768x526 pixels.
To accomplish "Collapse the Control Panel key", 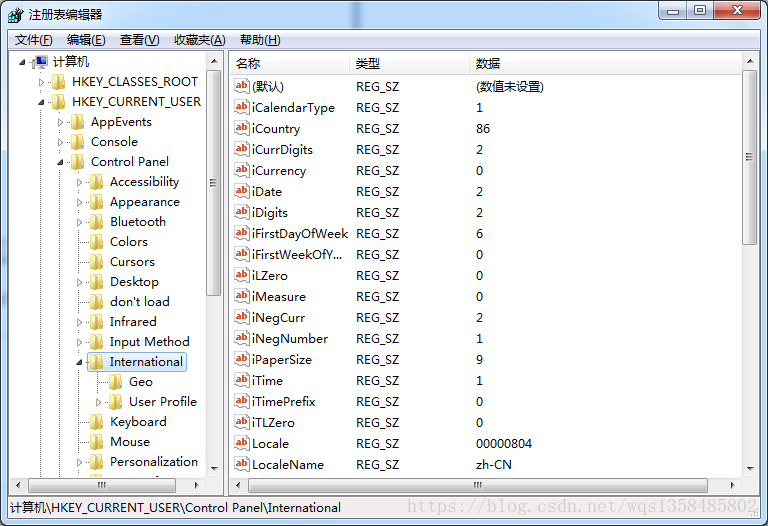I will click(60, 162).
